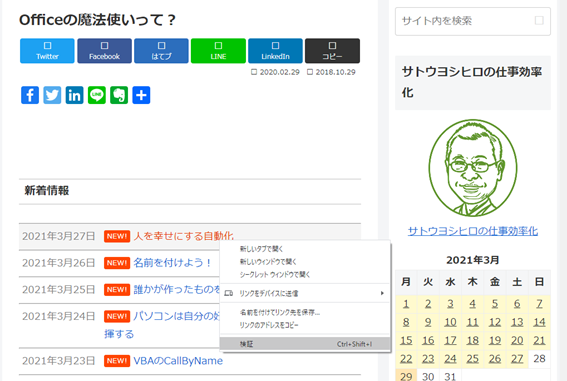This screenshot has width=567, height=381.
Task: Click the blue Facebook square share icon
Action: pos(30,95)
